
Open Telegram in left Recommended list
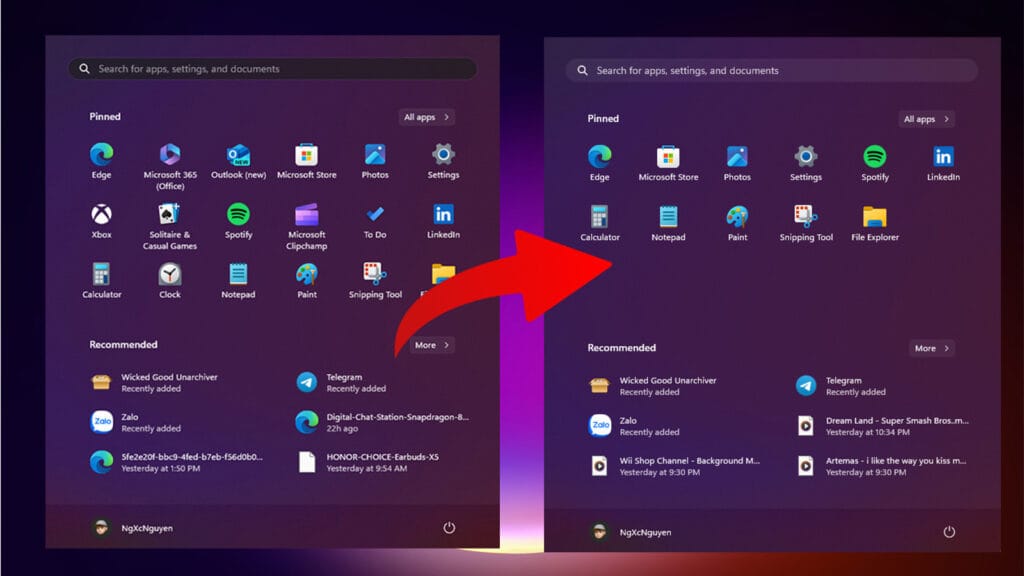coord(341,383)
